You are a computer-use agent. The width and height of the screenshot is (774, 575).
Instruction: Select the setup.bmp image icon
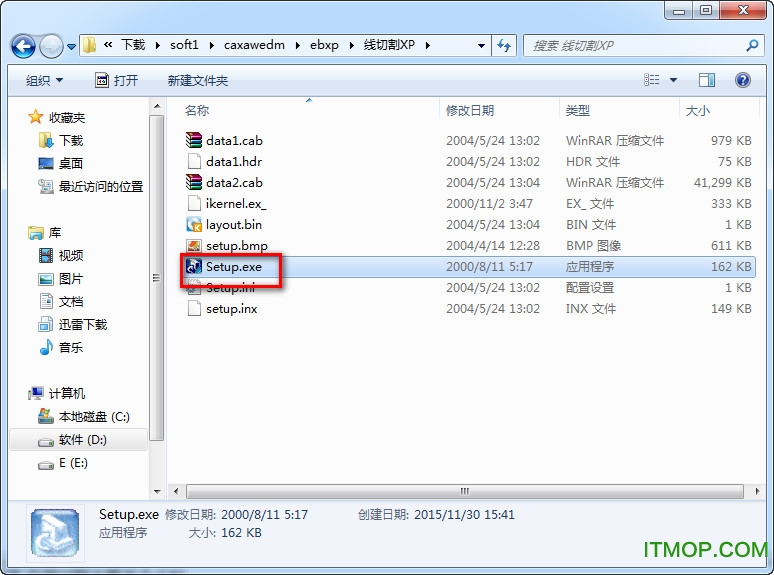pyautogui.click(x=194, y=245)
